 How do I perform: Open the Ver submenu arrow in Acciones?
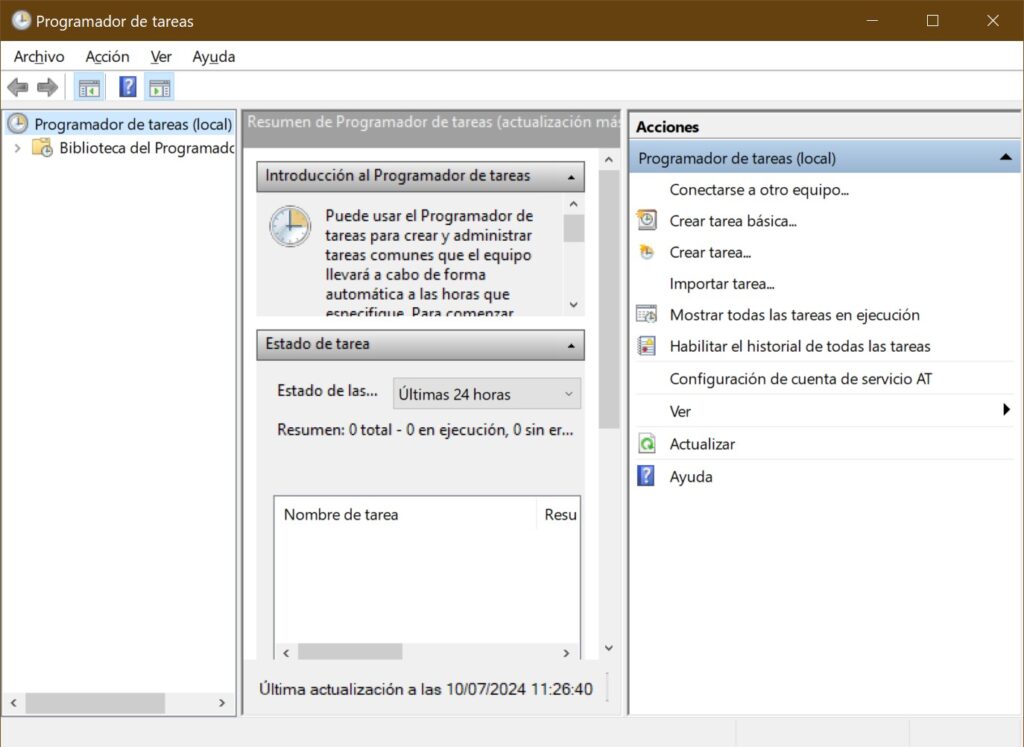pos(1008,411)
